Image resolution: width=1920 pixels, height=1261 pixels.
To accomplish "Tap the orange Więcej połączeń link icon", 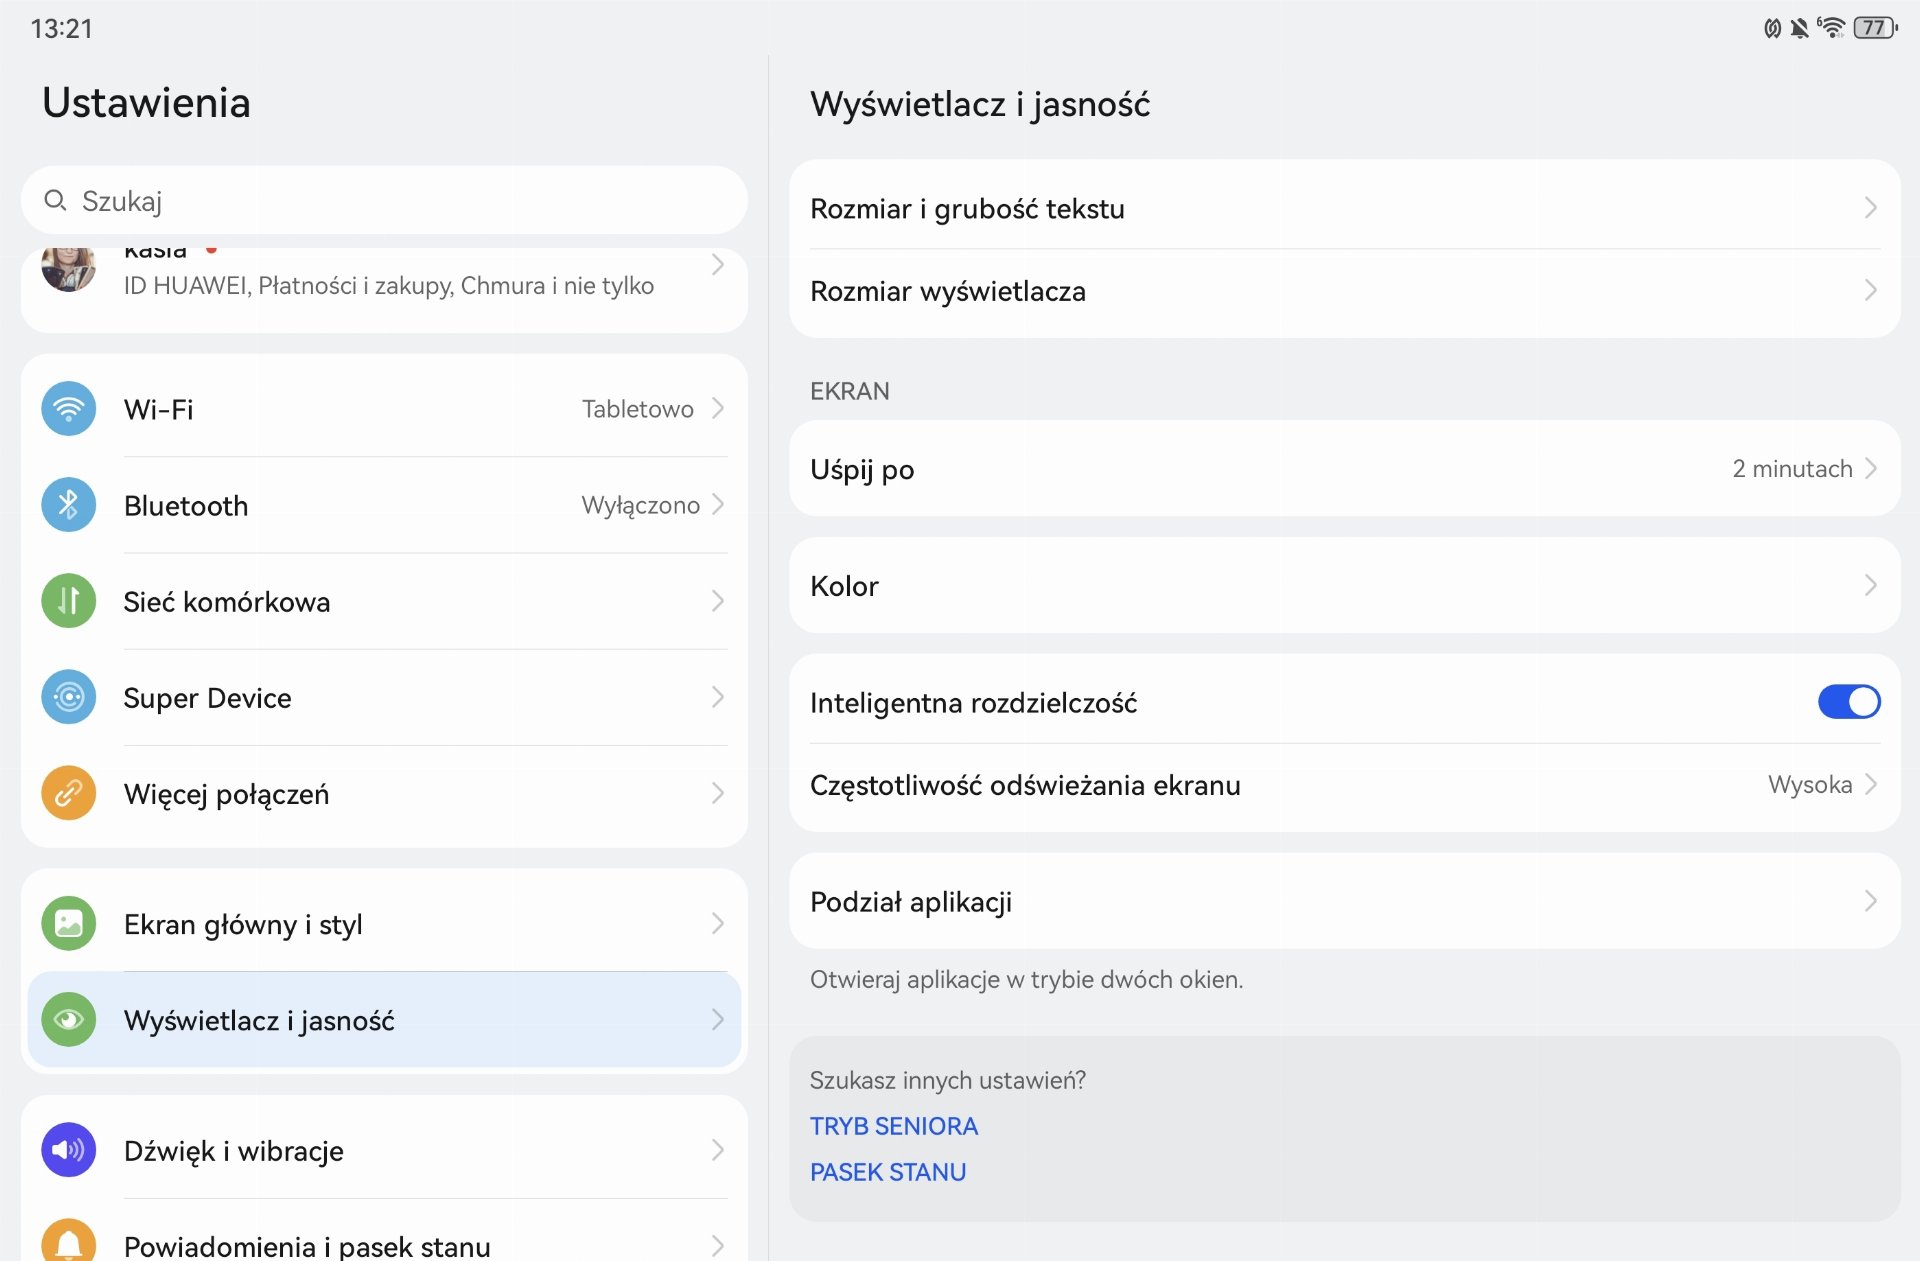I will point(68,793).
